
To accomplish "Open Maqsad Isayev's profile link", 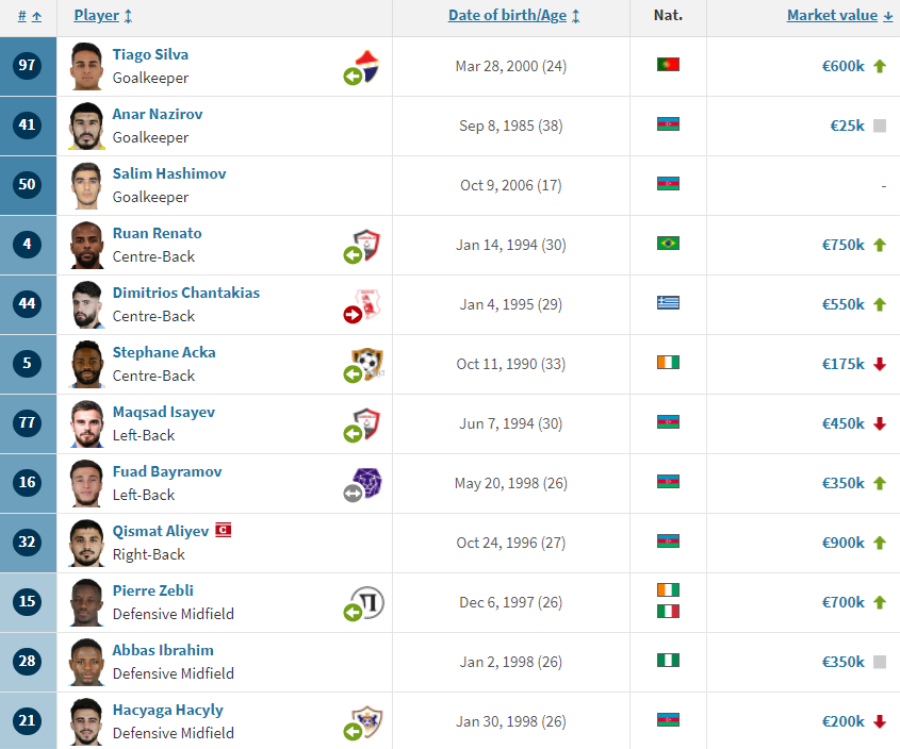I will [164, 412].
